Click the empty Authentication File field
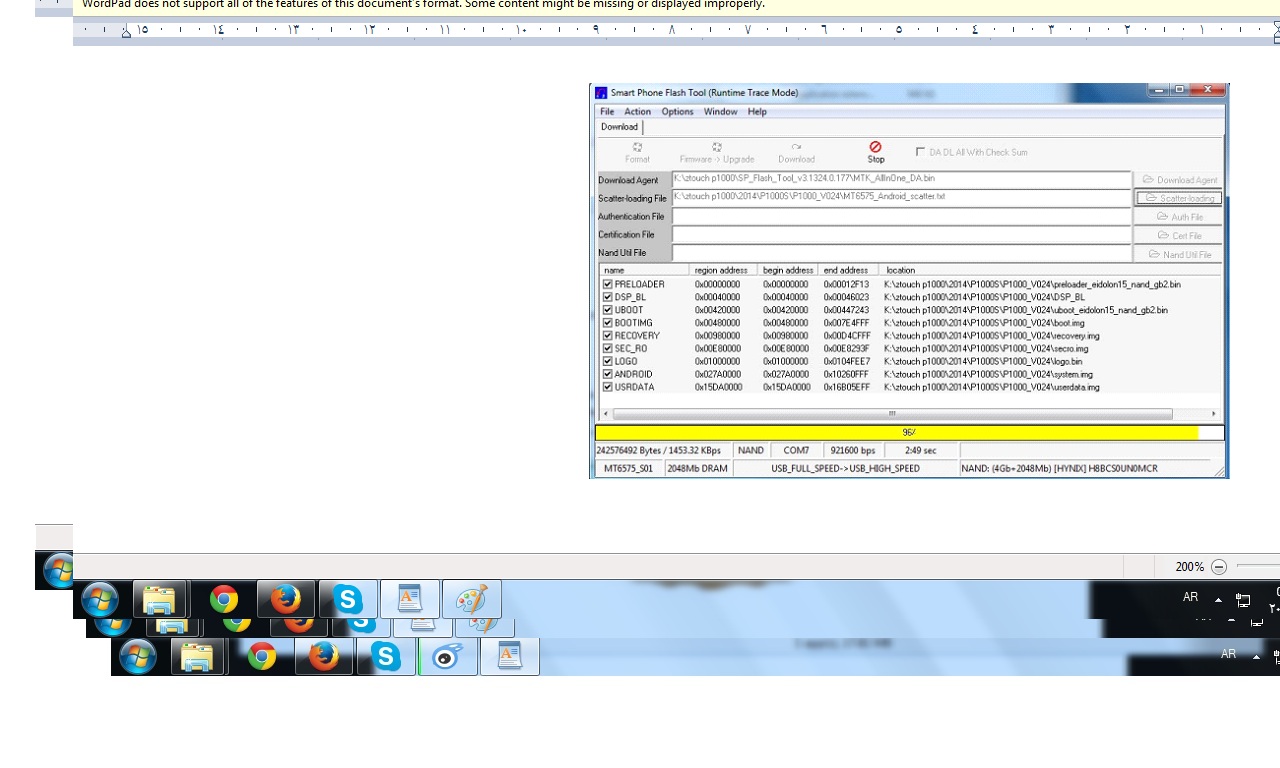Image resolution: width=1280 pixels, height=768 pixels. pyautogui.click(x=901, y=216)
